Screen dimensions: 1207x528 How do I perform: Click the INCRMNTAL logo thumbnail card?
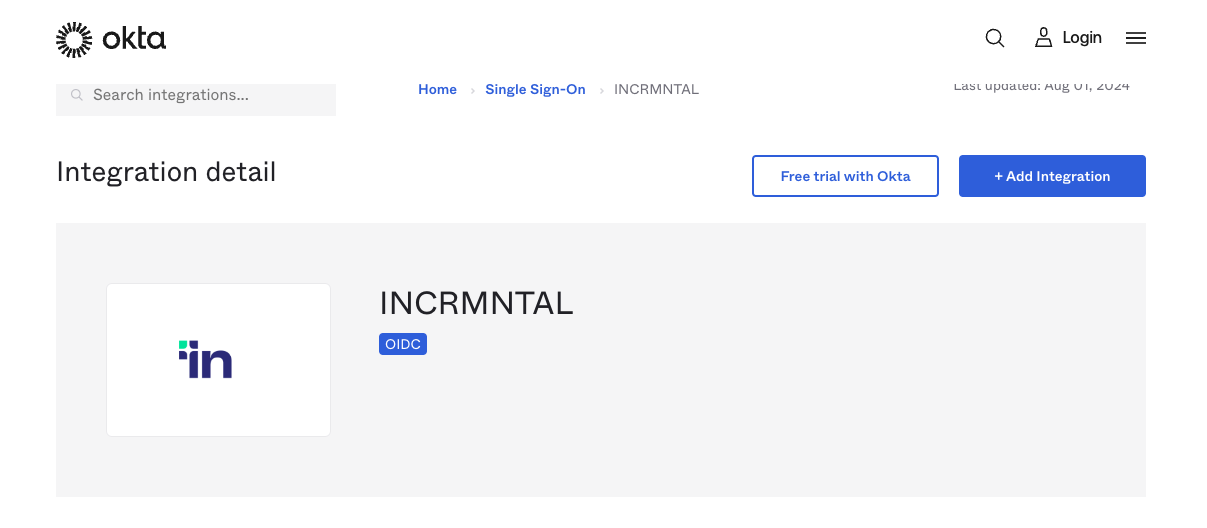click(x=218, y=360)
